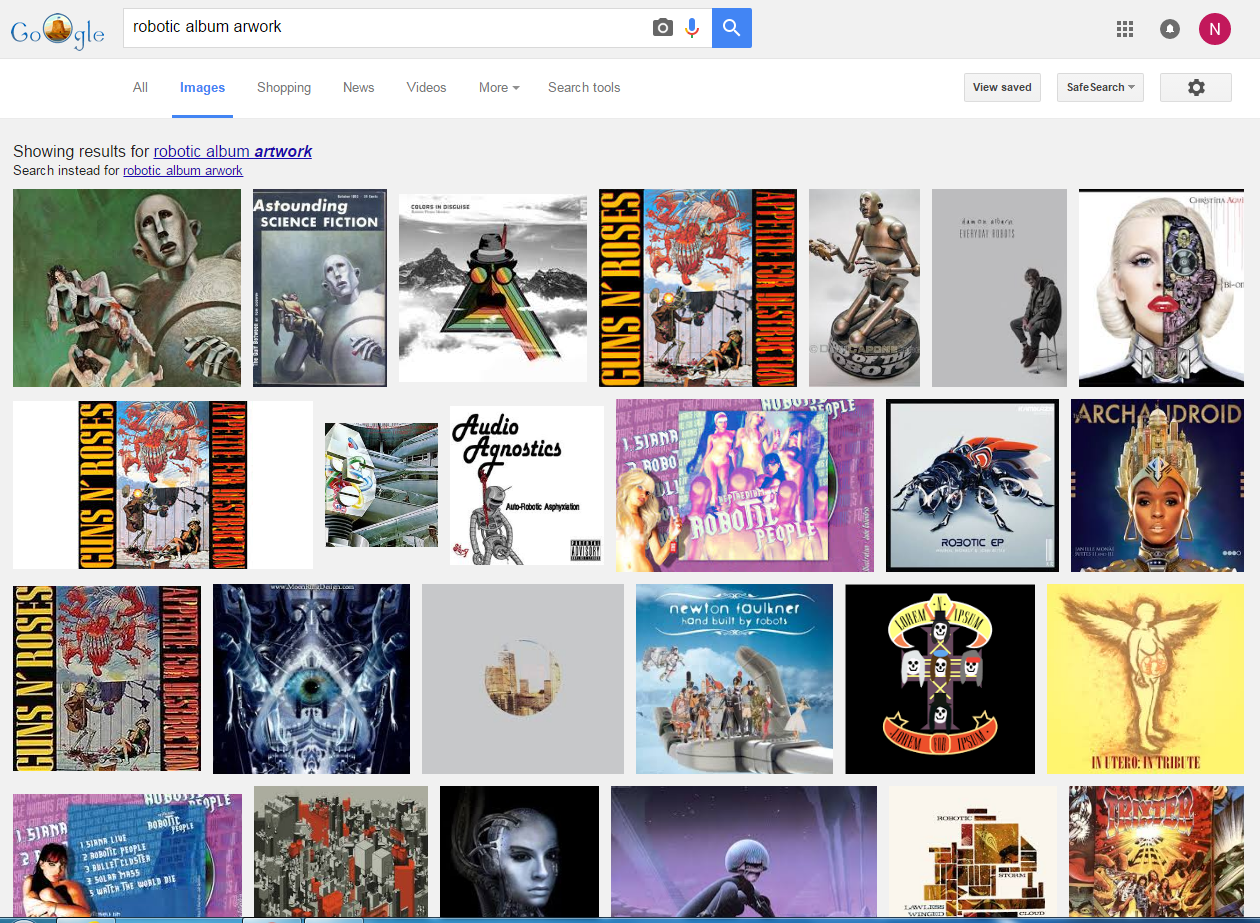The height and width of the screenshot is (923, 1260).
Task: Open purple reclining robot woman thumbnail
Action: click(x=744, y=851)
